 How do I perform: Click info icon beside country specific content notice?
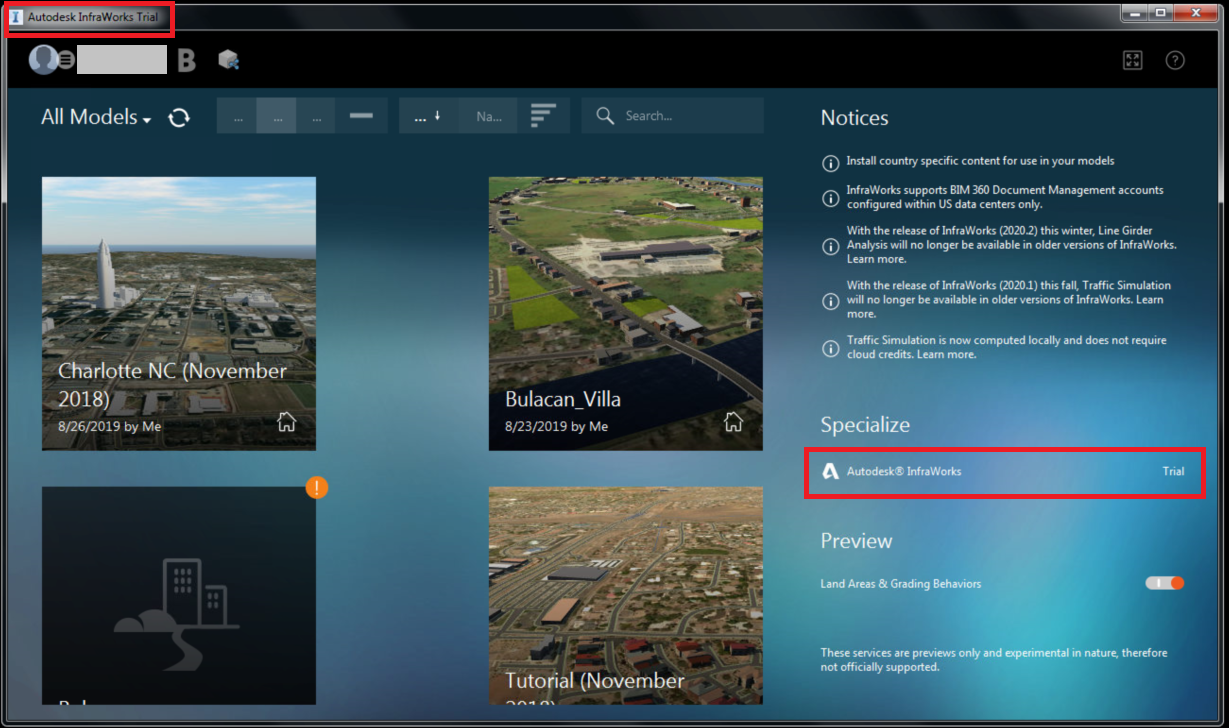click(x=830, y=163)
